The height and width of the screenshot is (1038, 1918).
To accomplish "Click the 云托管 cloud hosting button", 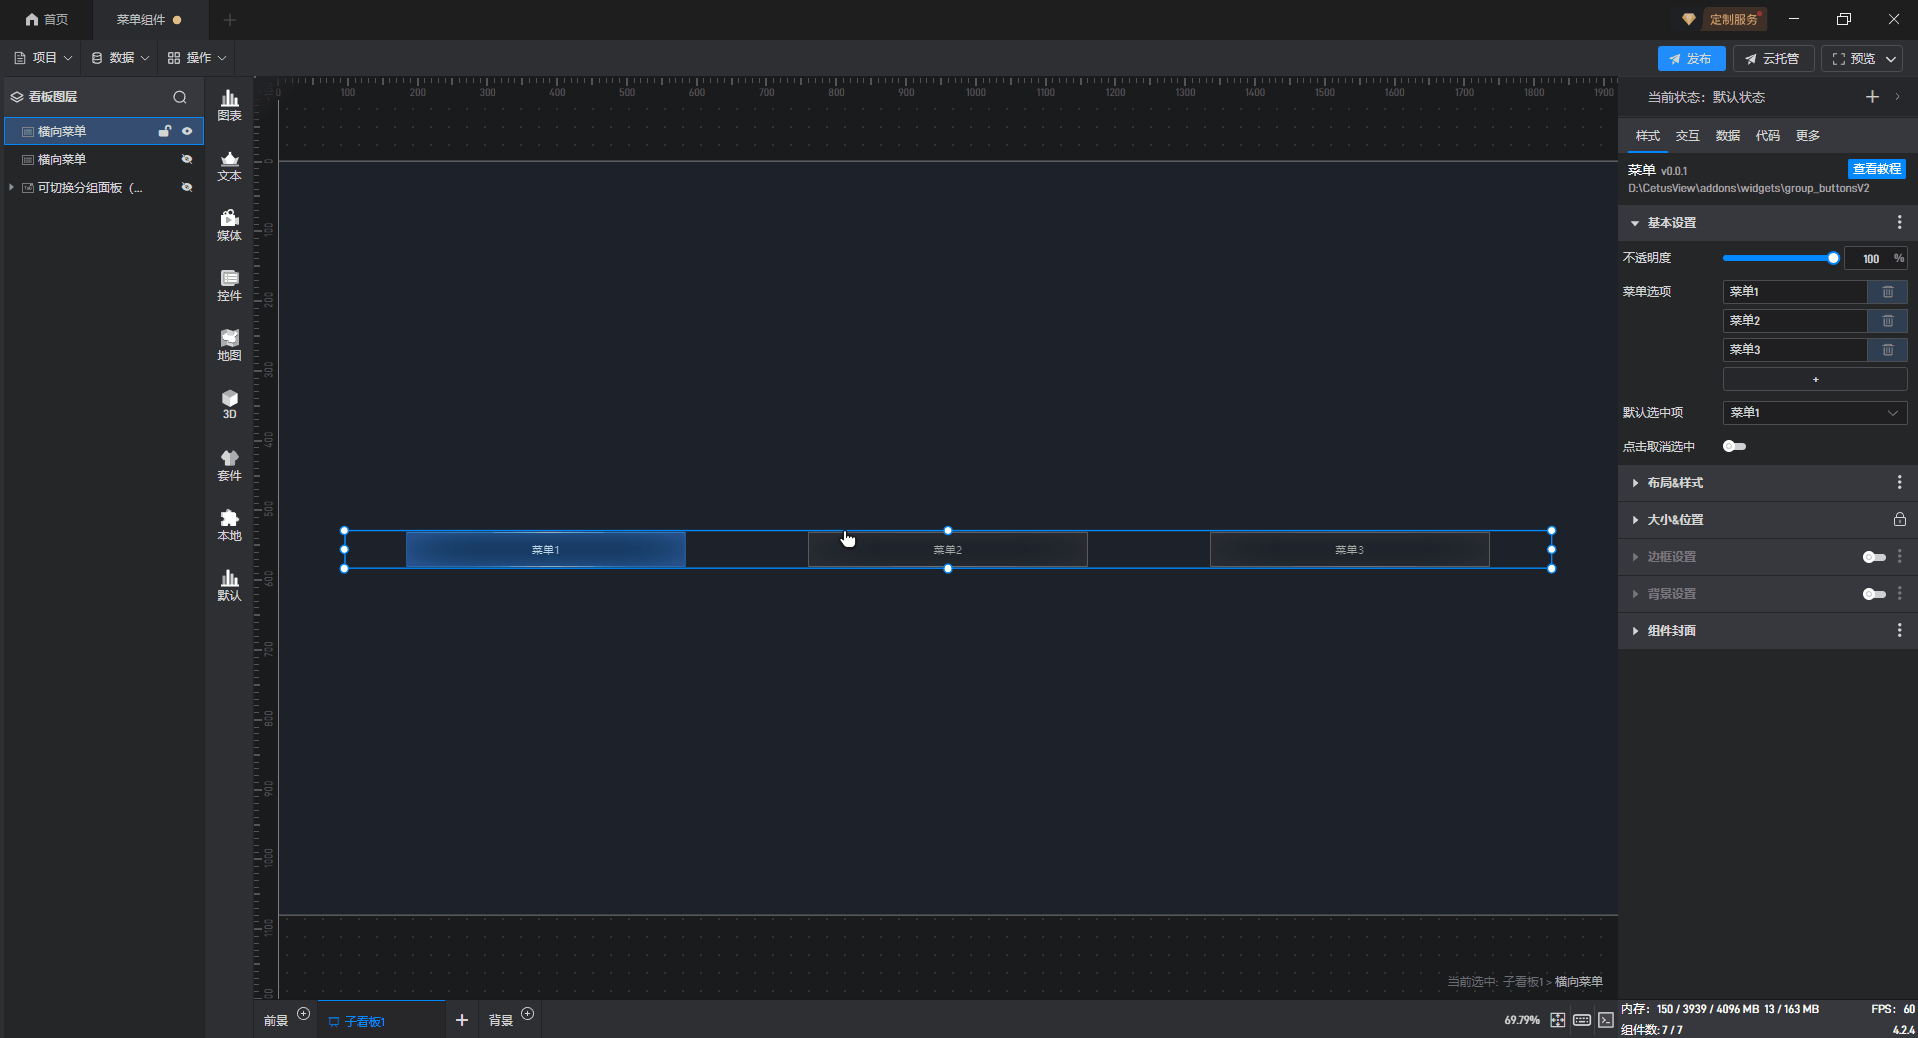I will click(1773, 59).
